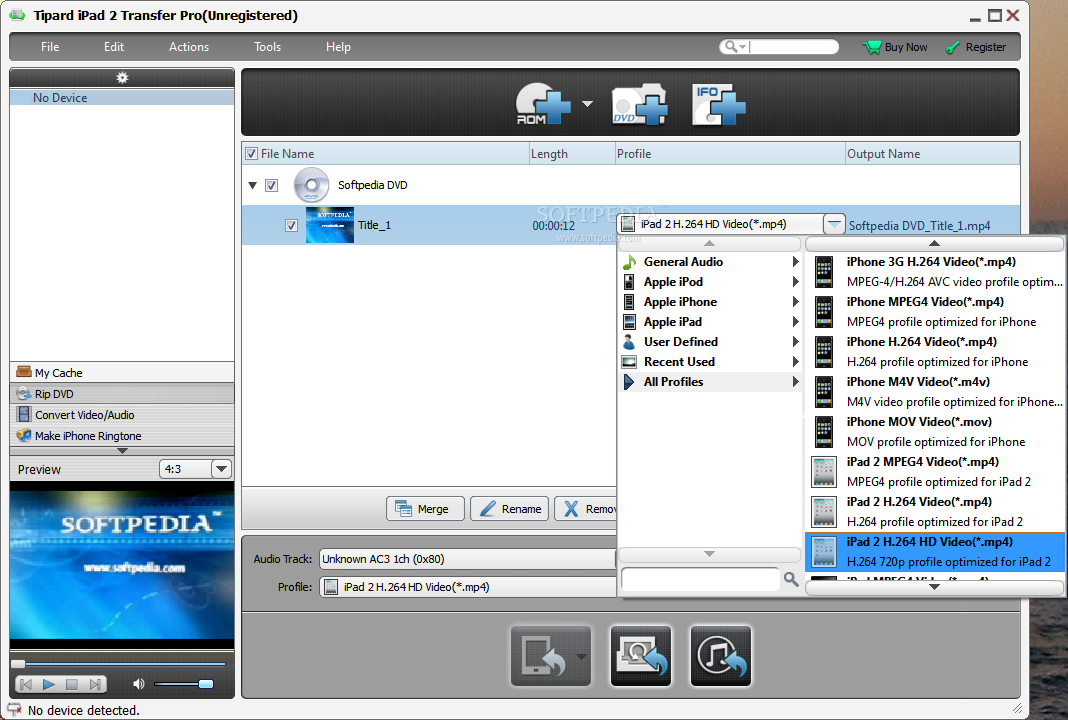Collapse the Softpedia DVD tree node
The height and width of the screenshot is (720, 1068).
point(253,185)
